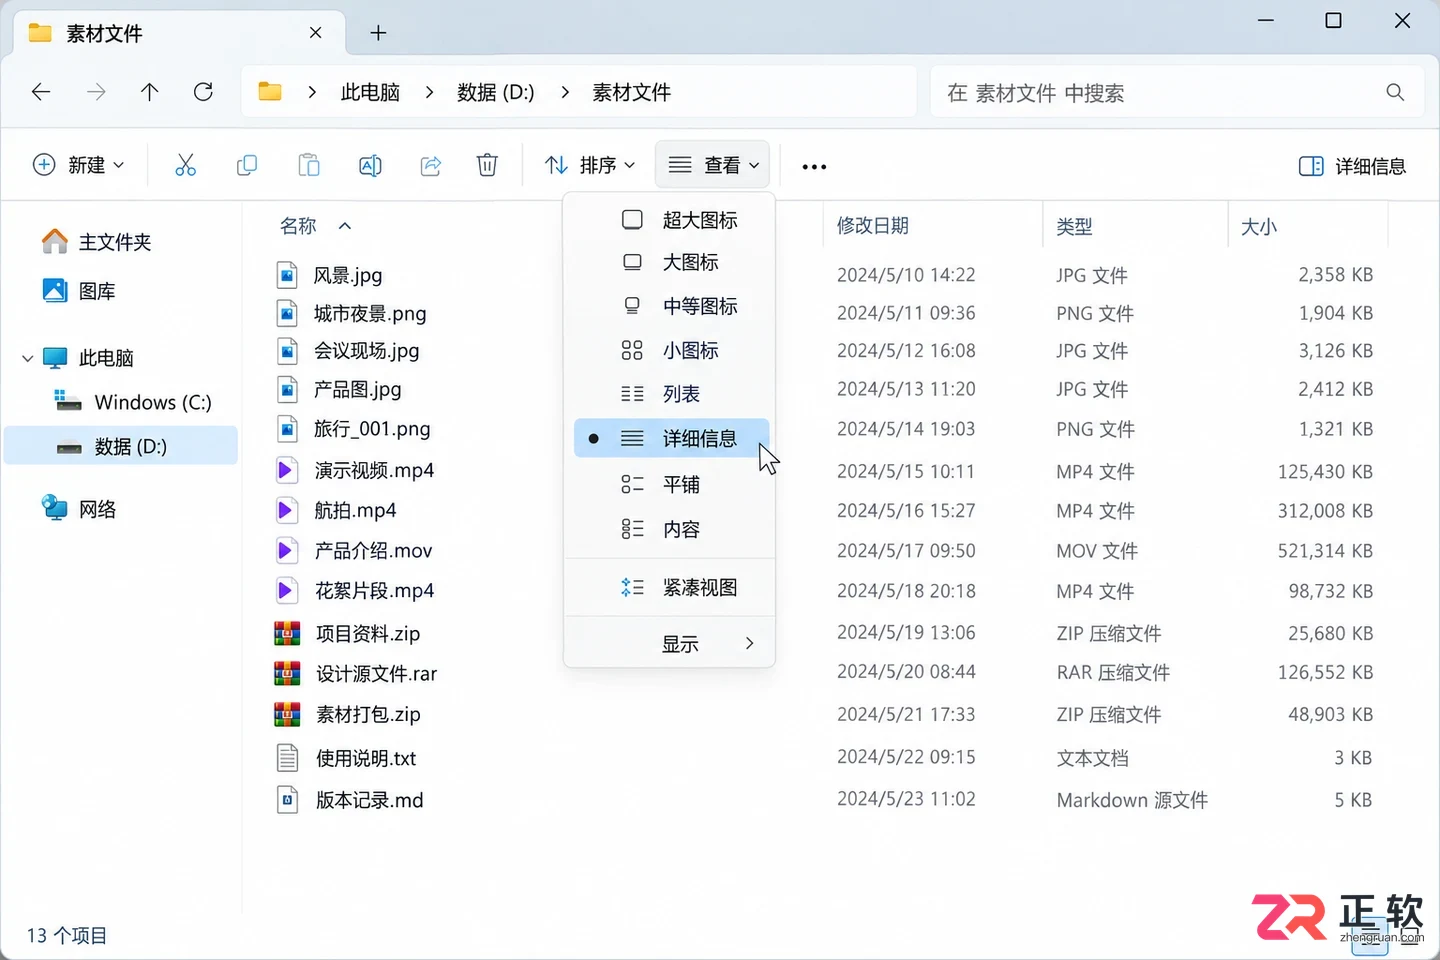Expand chevron after 此电脑 breadcrumb
Screen dimensions: 1440x960
point(429,92)
